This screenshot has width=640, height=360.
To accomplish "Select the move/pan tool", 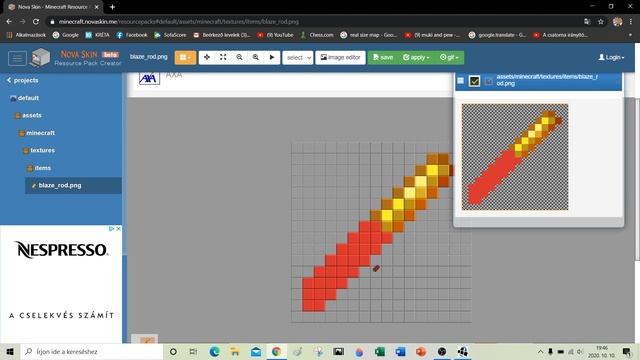I will (x=207, y=58).
